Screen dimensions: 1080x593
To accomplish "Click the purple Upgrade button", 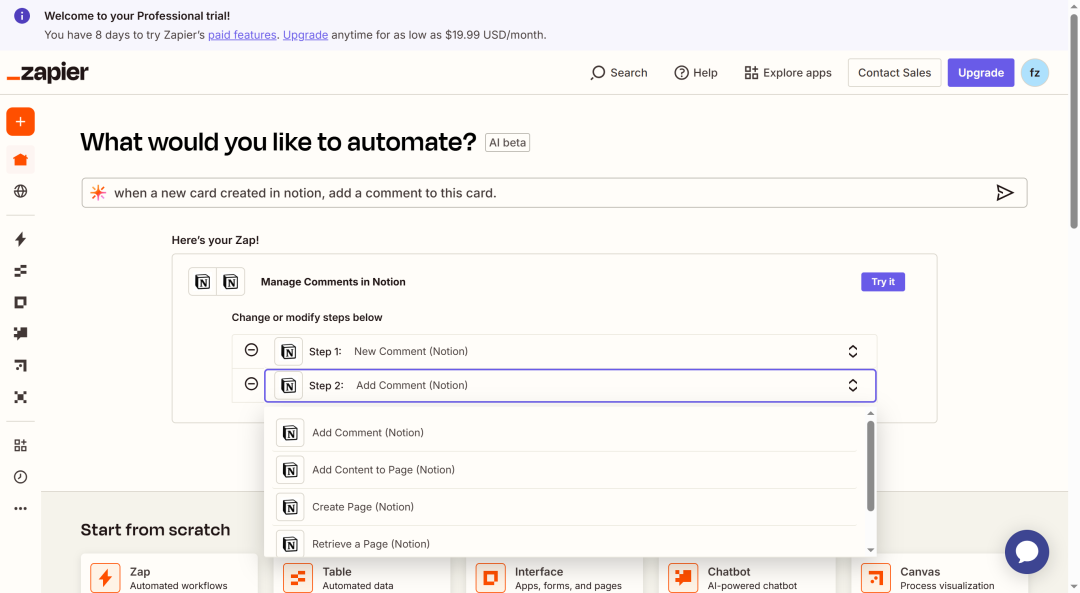I will [981, 73].
